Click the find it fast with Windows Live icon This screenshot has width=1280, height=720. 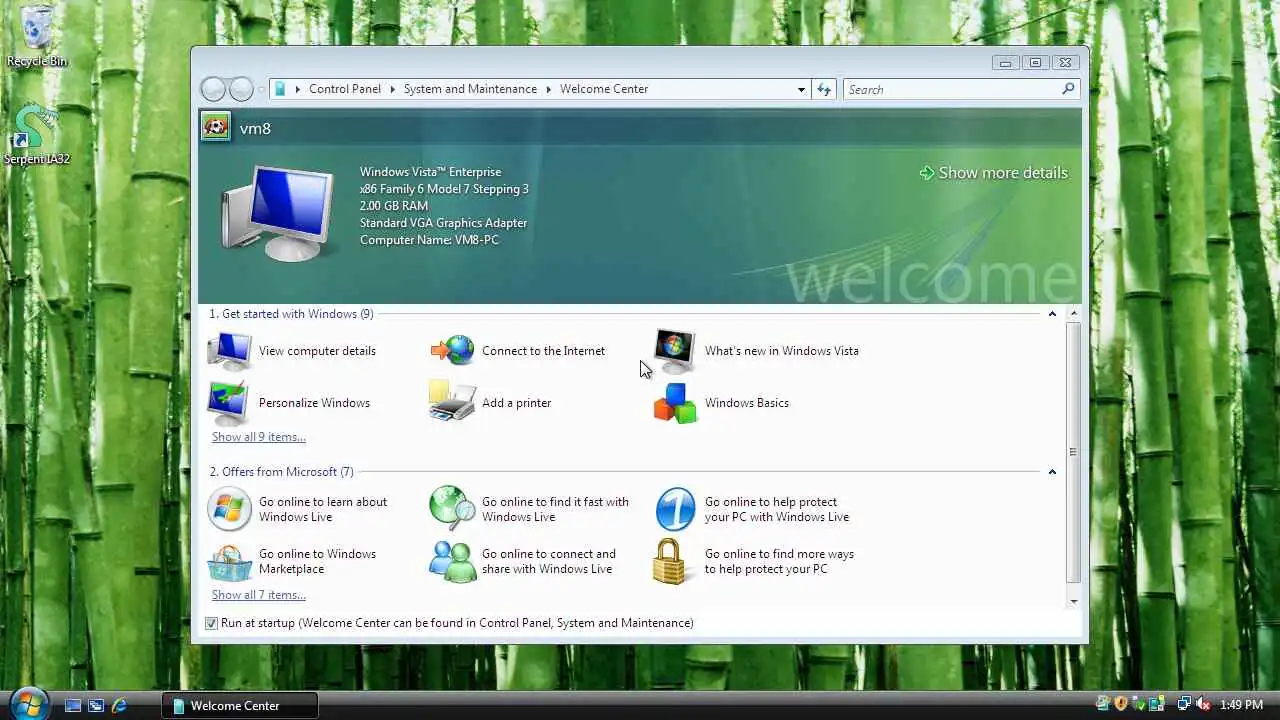(x=452, y=509)
